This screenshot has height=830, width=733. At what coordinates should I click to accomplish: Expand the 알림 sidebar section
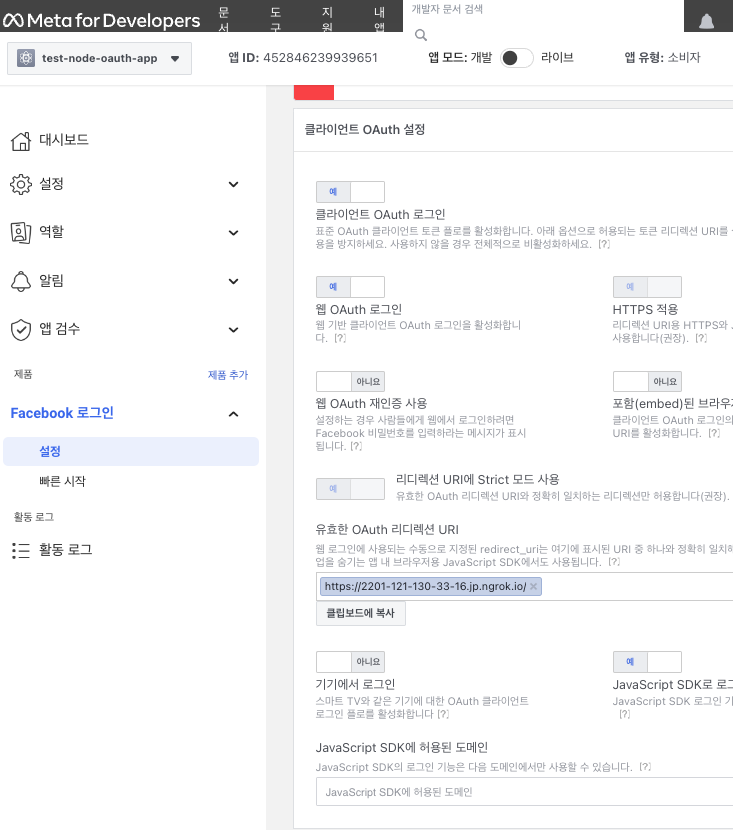(233, 281)
